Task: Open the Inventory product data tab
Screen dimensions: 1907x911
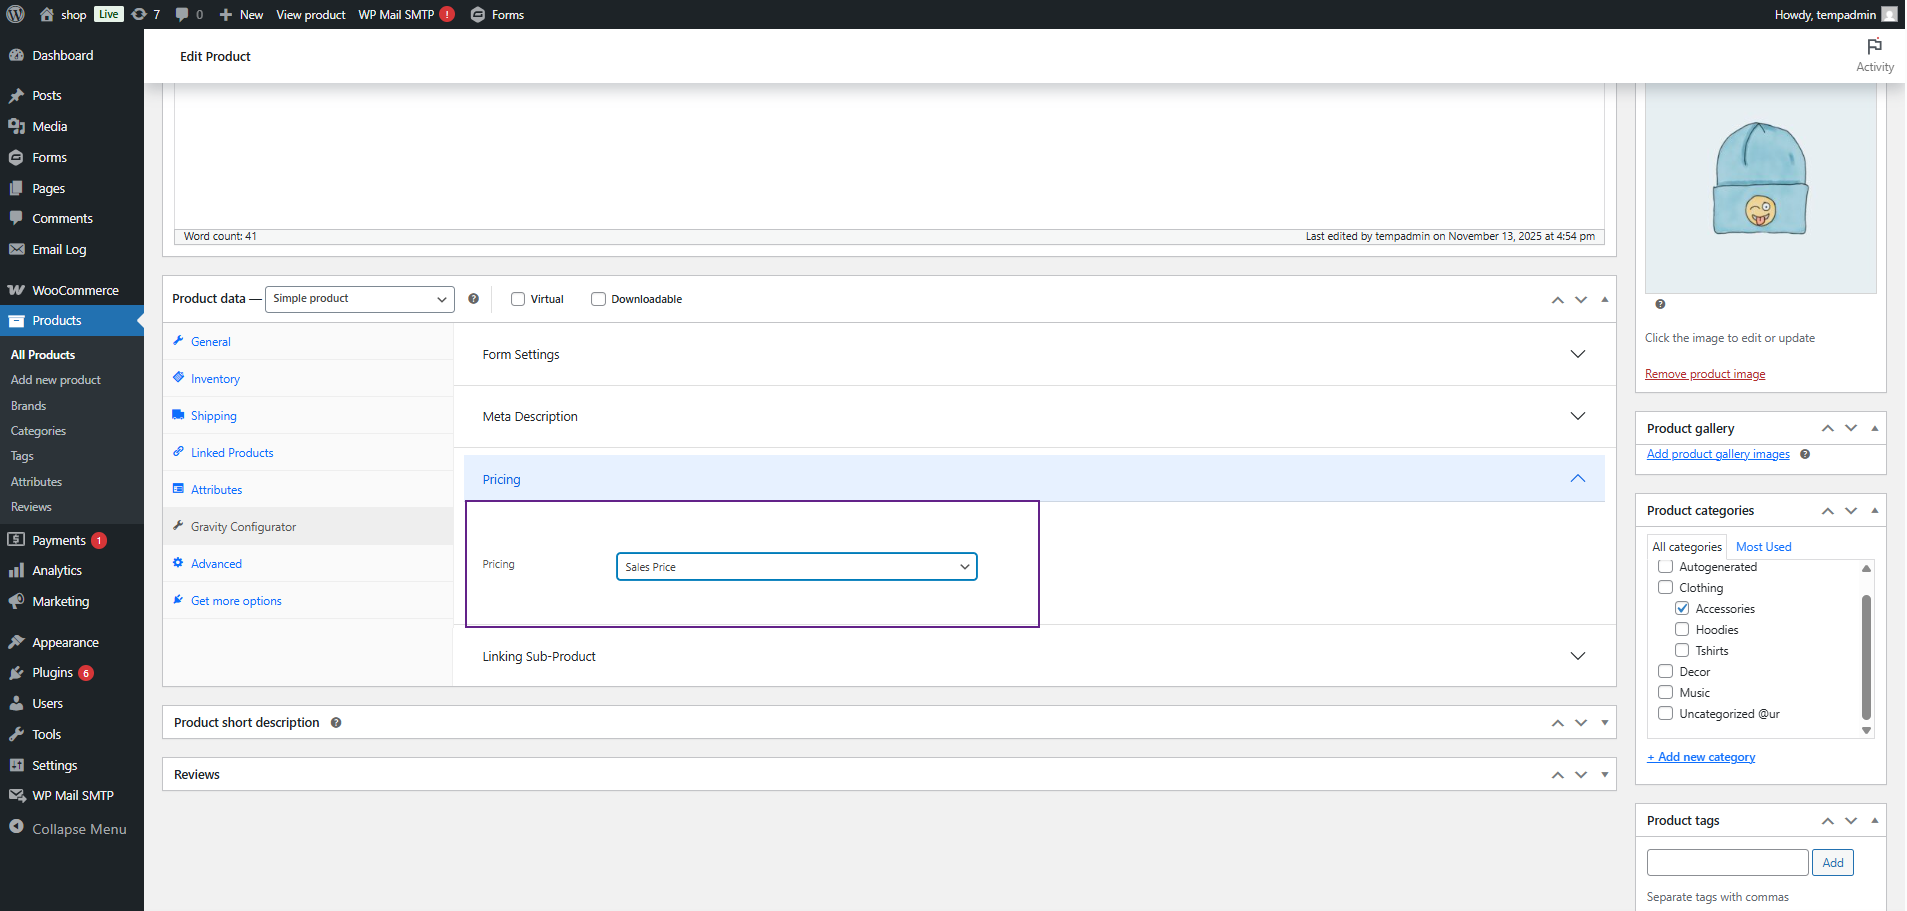Action: coord(215,379)
